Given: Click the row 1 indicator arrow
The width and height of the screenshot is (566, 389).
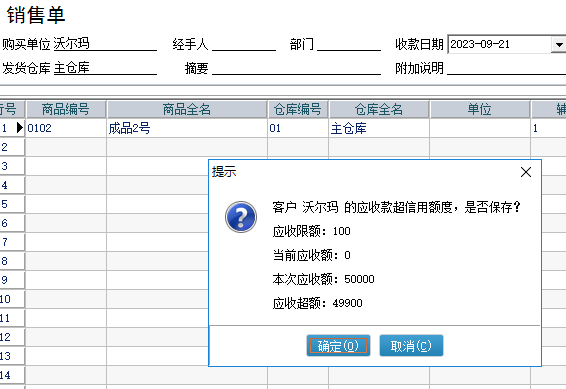Looking at the screenshot, I should pos(20,128).
